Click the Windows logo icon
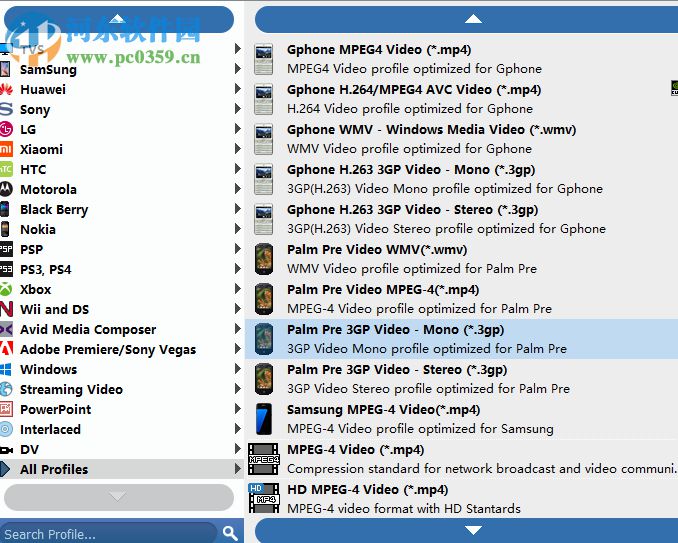 click(x=6, y=369)
